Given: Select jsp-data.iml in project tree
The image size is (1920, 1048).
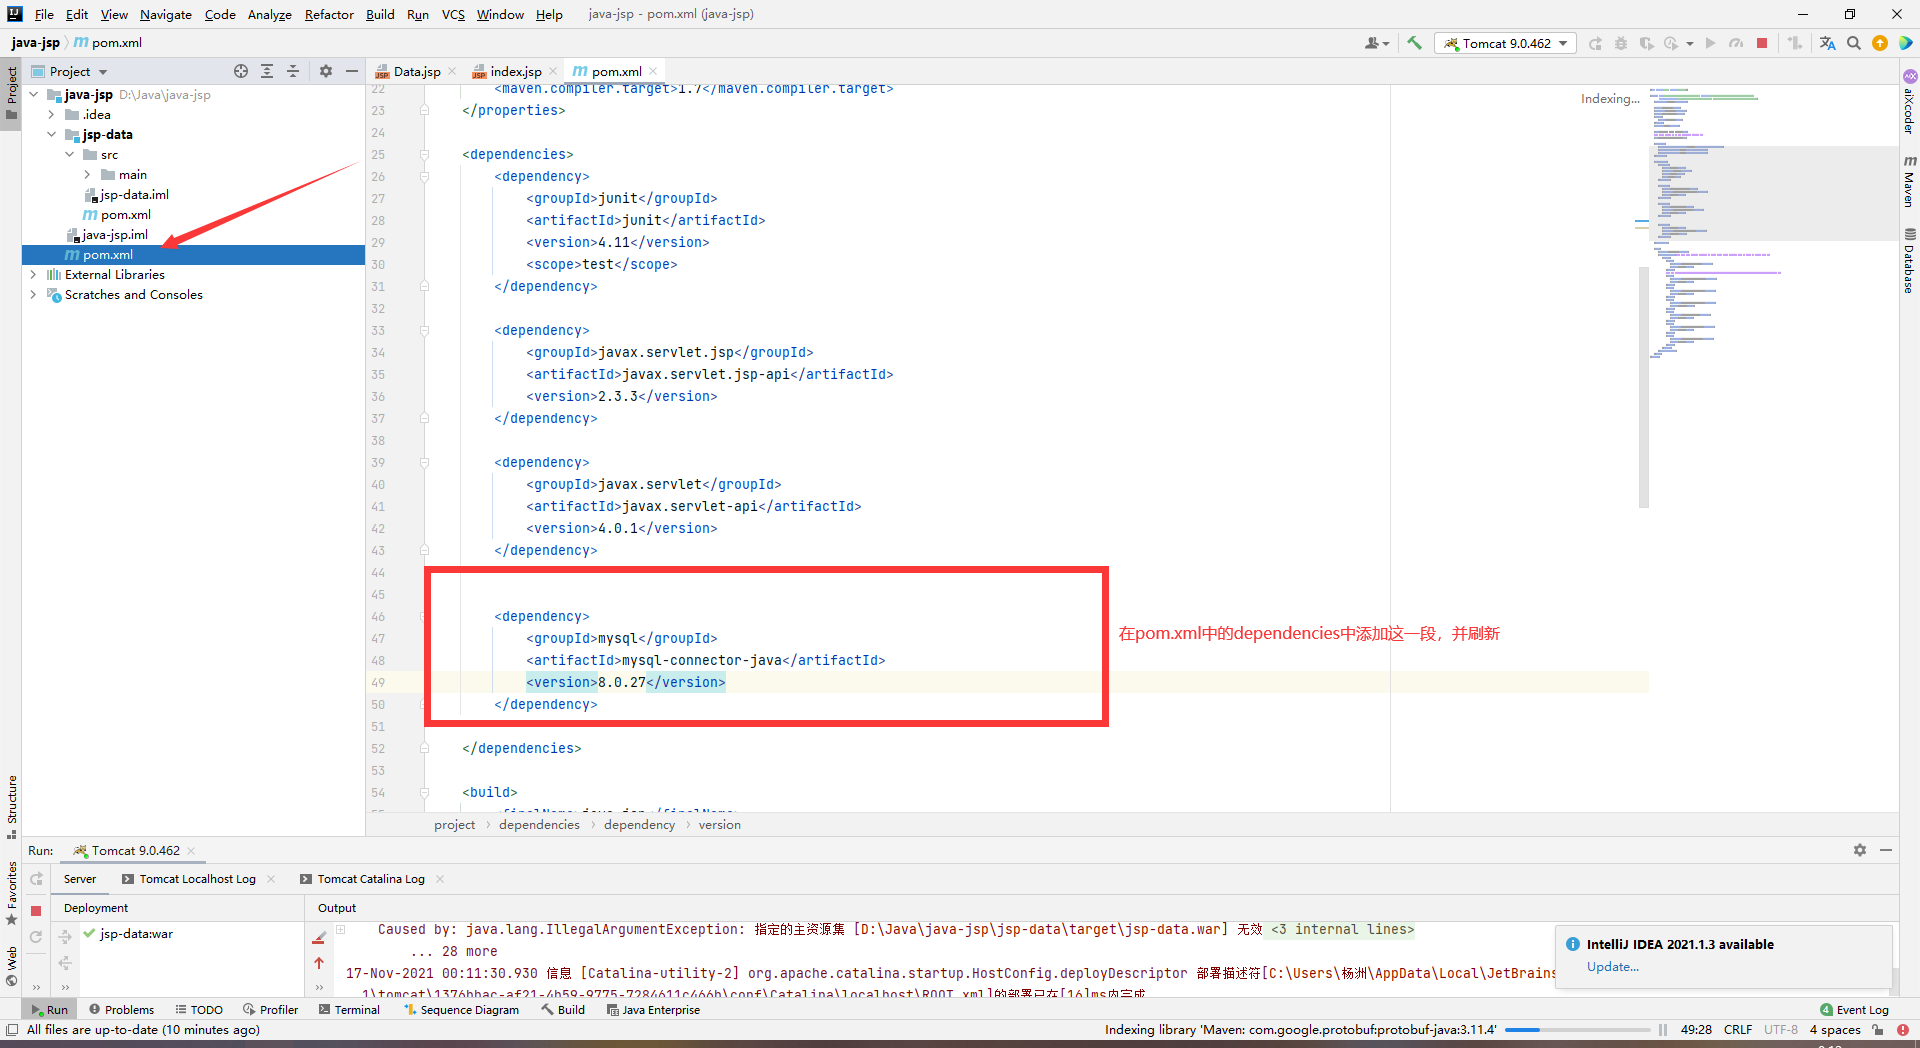Looking at the screenshot, I should point(126,195).
